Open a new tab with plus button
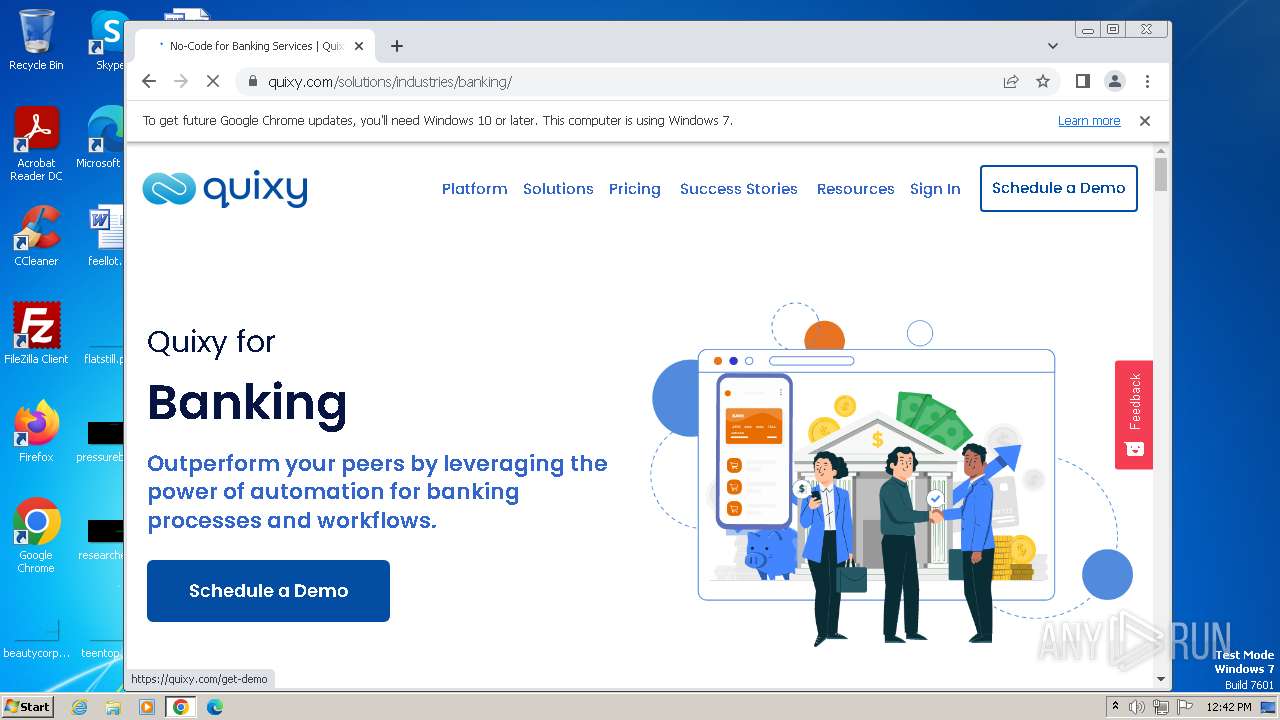Screen dimensions: 1280x720 coord(397,46)
